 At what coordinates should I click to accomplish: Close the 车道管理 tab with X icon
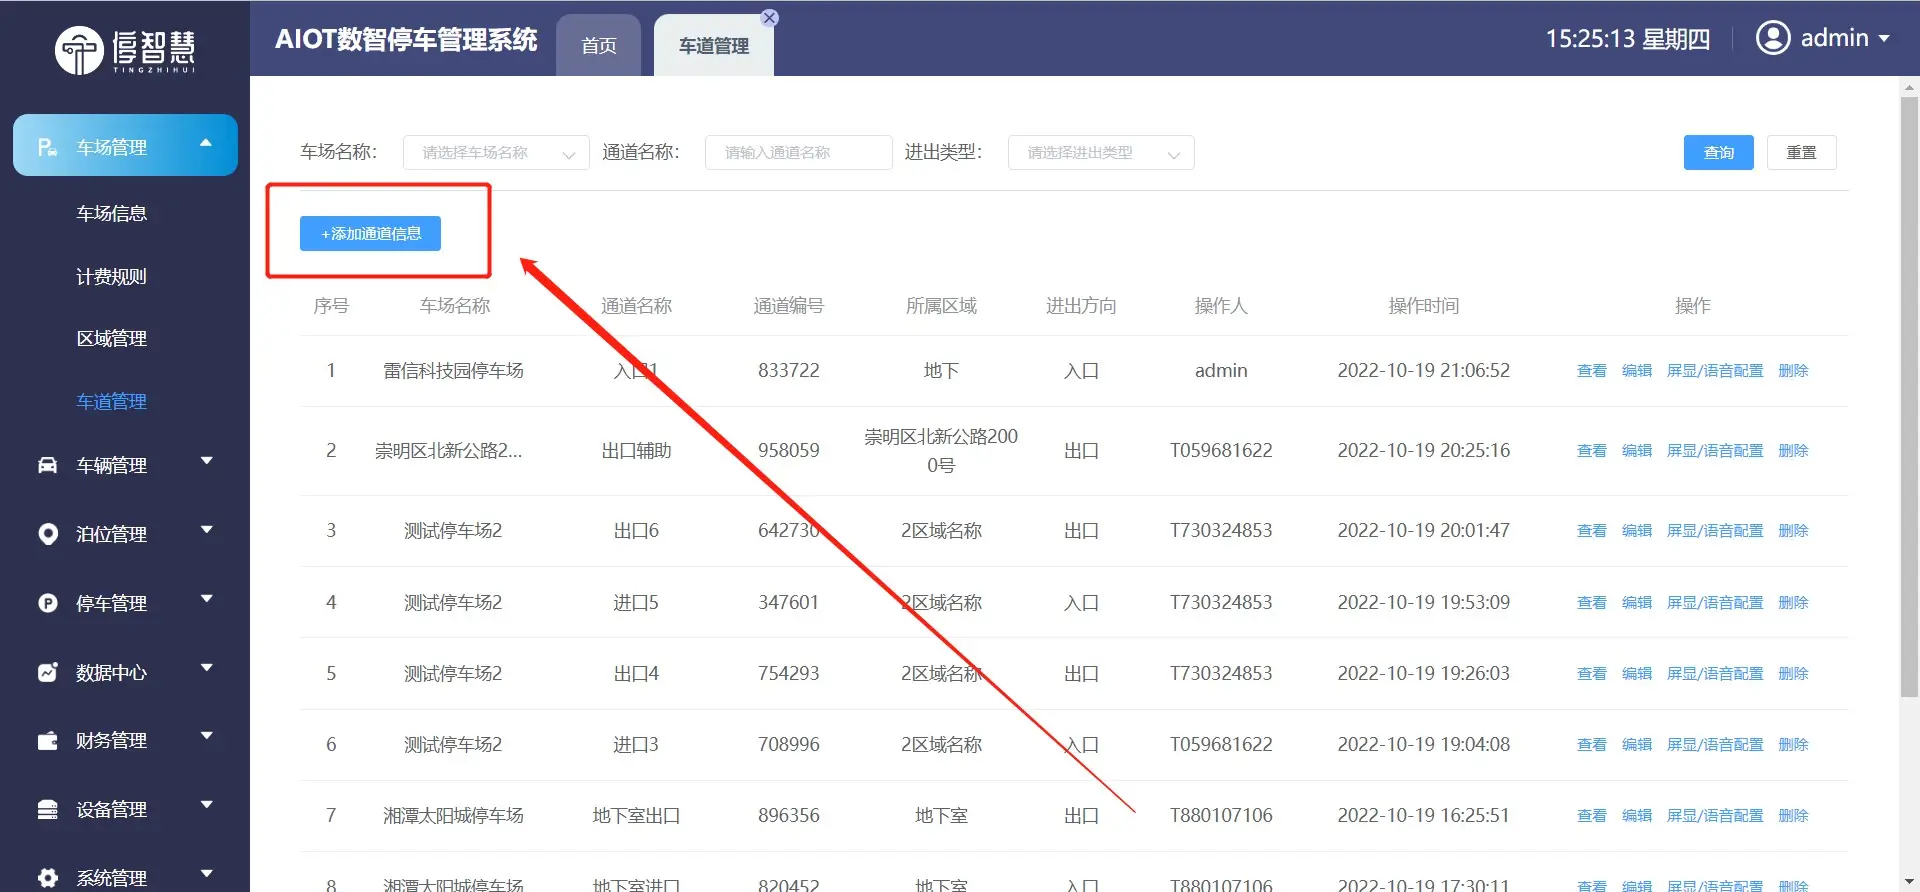pyautogui.click(x=769, y=18)
